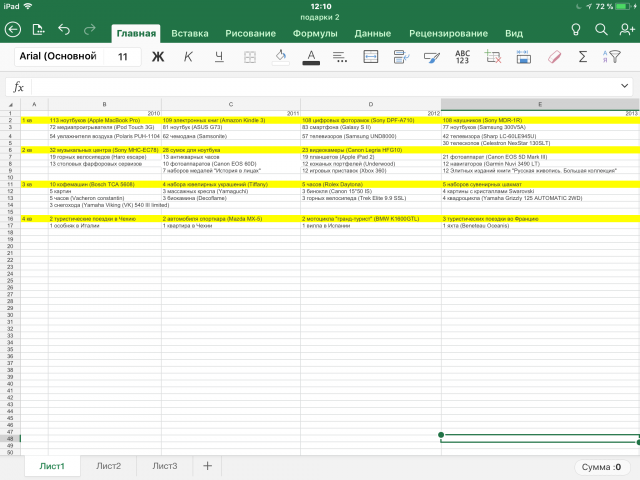Select cell "81 ноутбук (ASUS G73)"

pos(231,127)
